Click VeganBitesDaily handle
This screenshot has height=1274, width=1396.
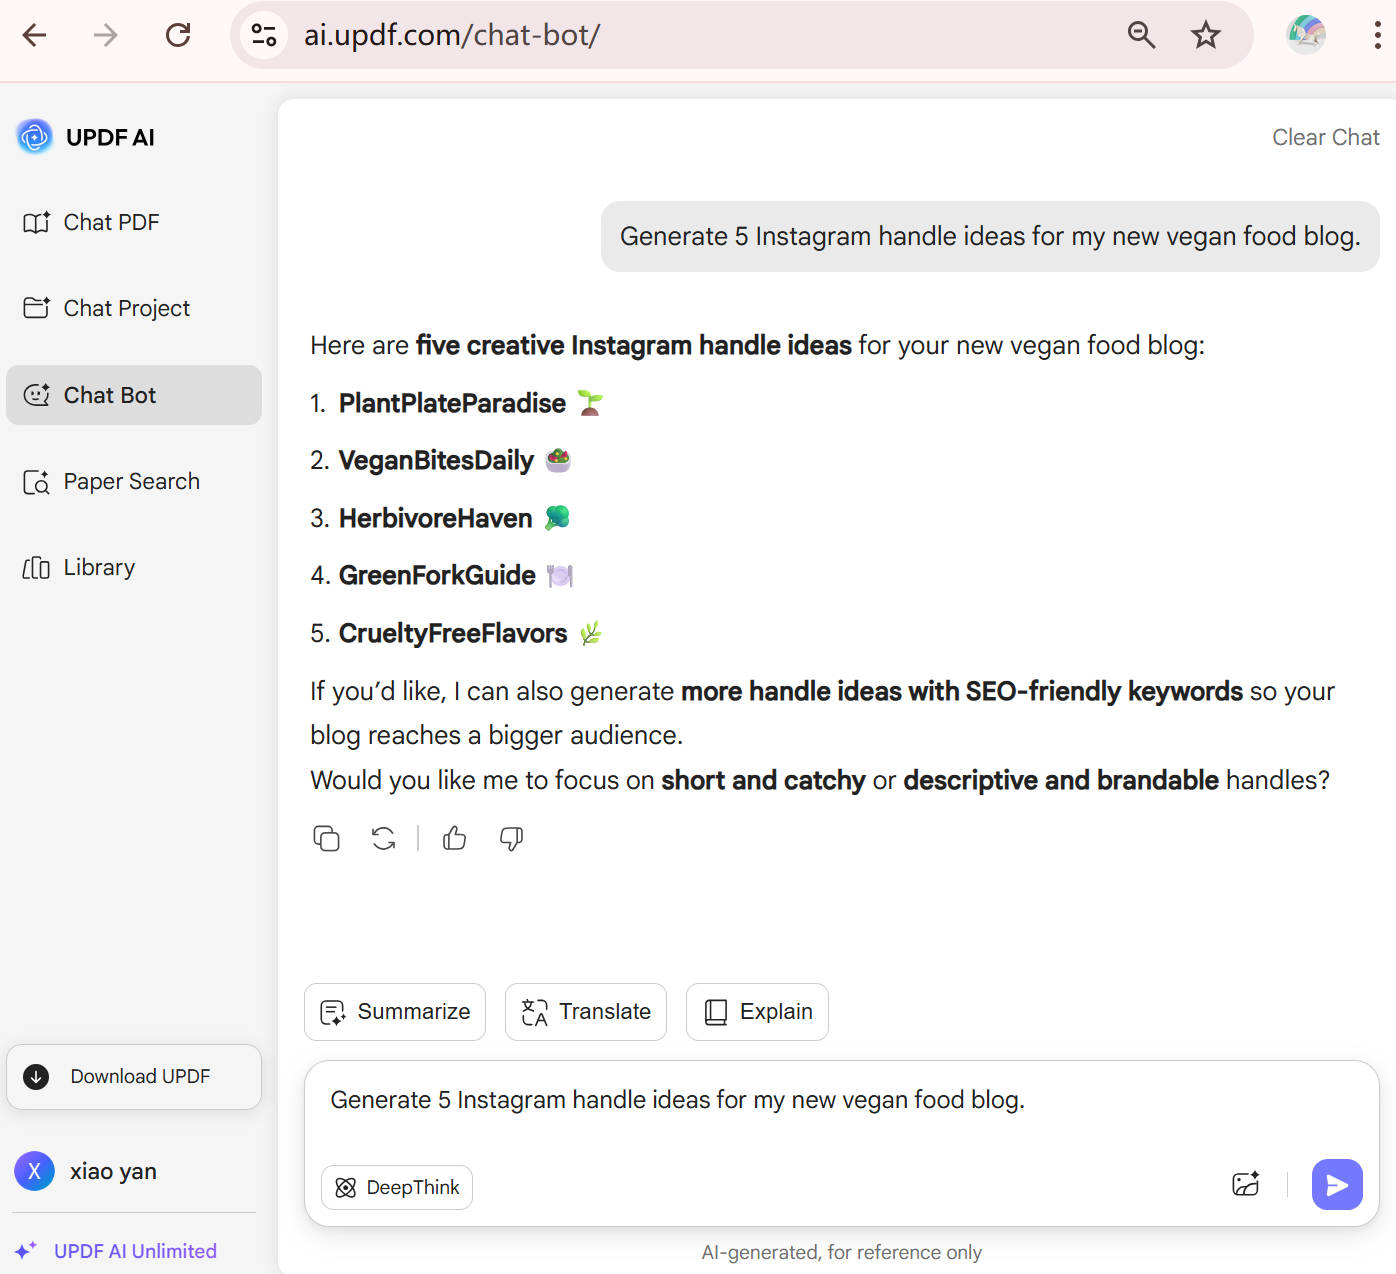(436, 460)
